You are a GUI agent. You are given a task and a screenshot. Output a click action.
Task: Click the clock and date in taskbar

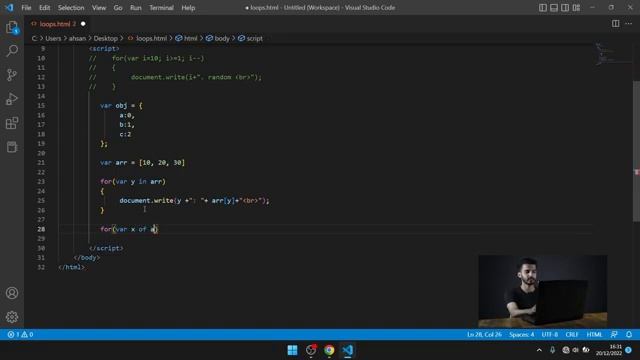tap(609, 350)
